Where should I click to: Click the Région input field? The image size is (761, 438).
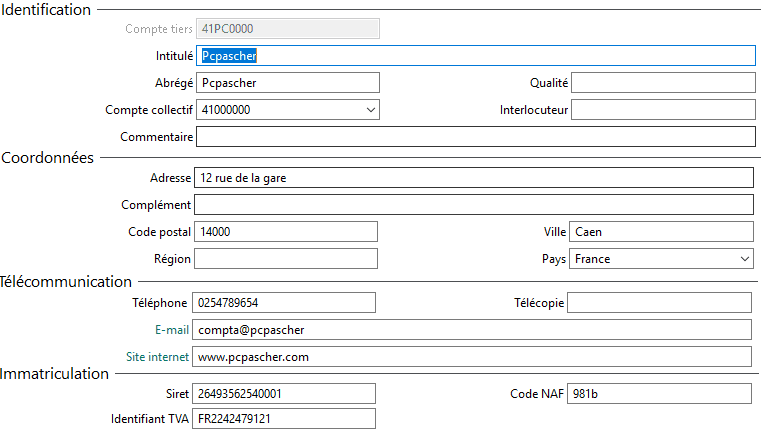286,259
